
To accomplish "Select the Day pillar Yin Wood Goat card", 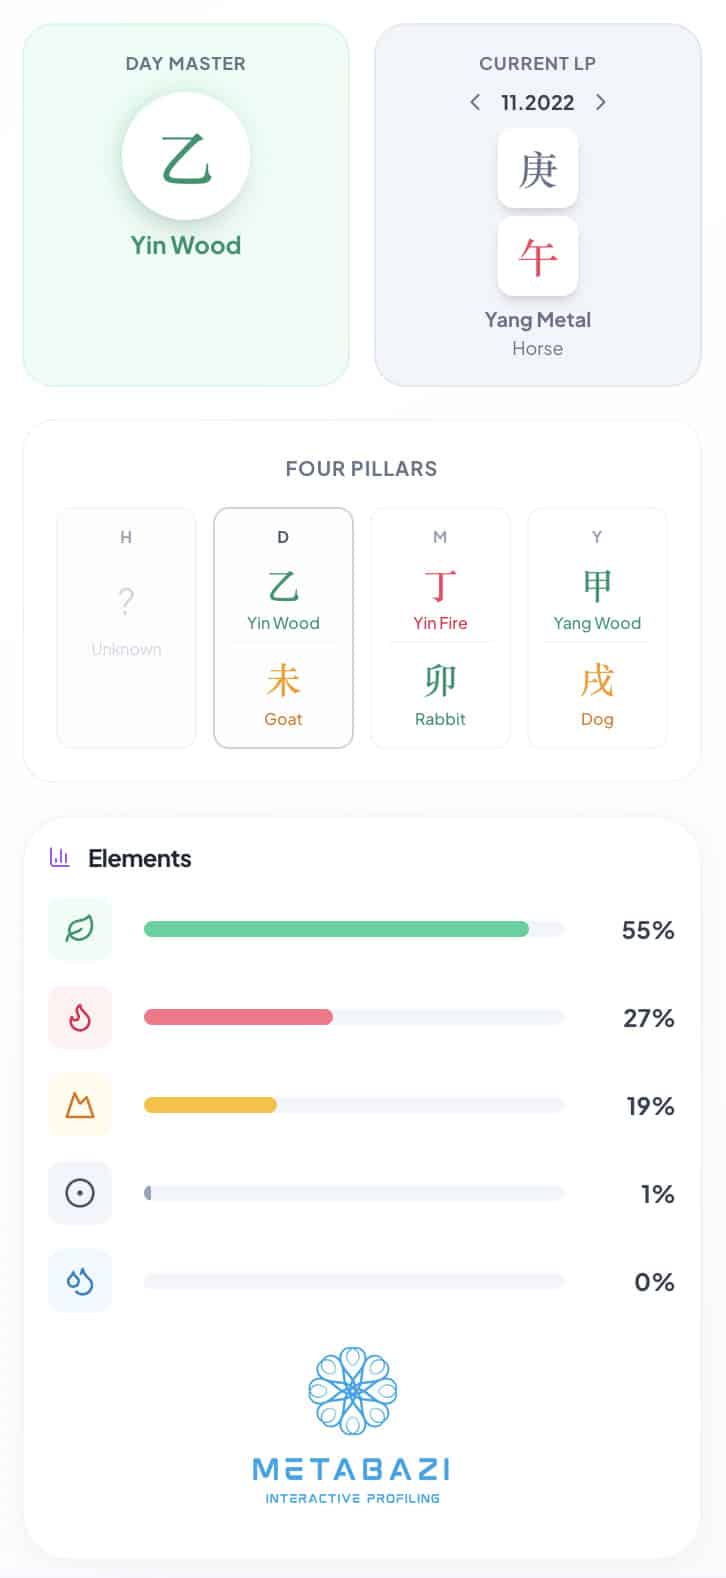I will 283,627.
